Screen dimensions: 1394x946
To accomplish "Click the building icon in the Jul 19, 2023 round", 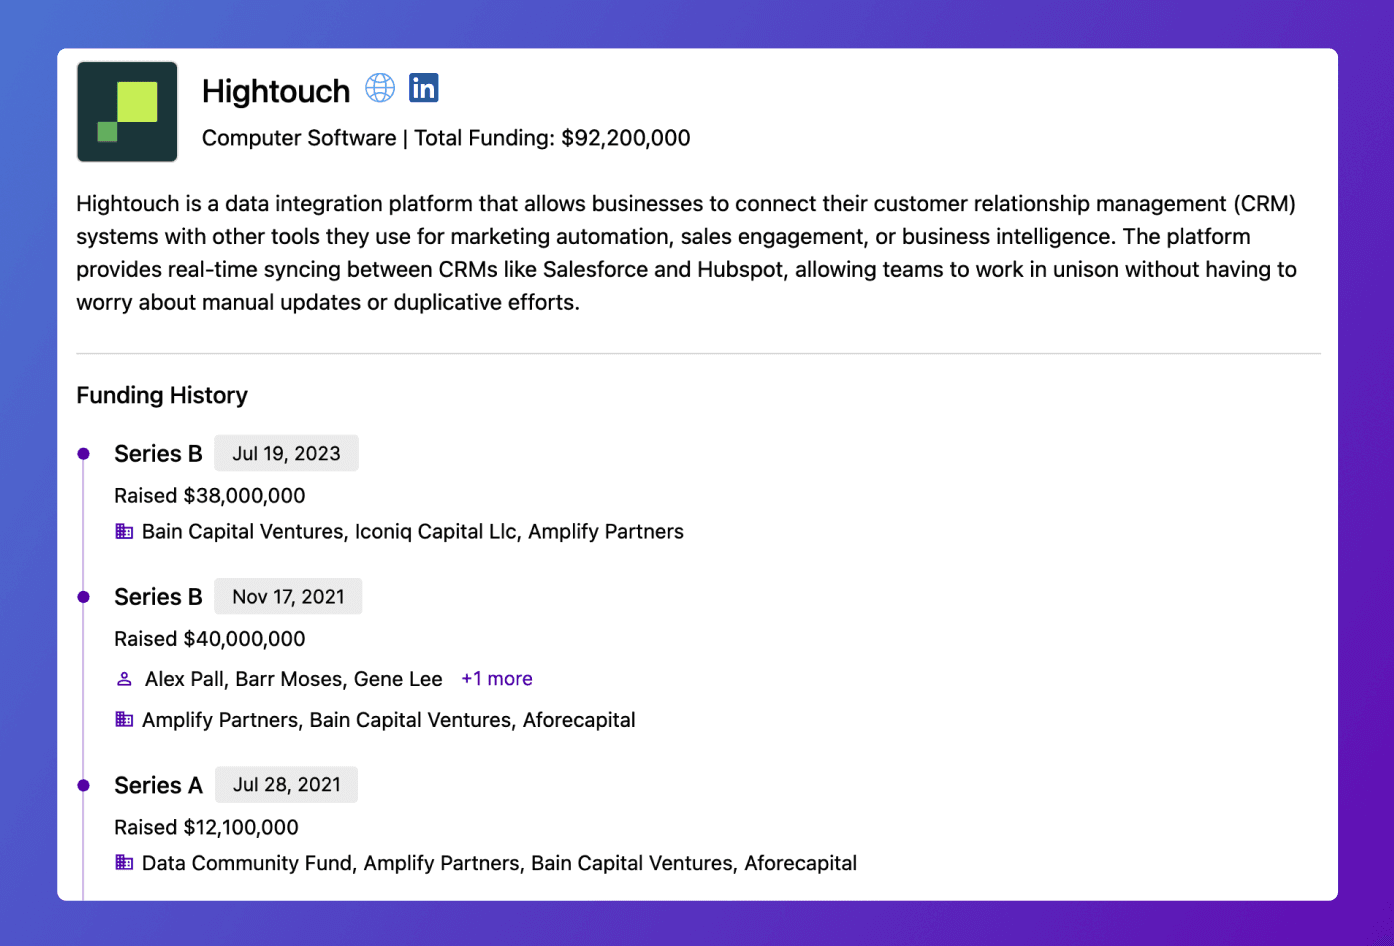I will pos(124,531).
